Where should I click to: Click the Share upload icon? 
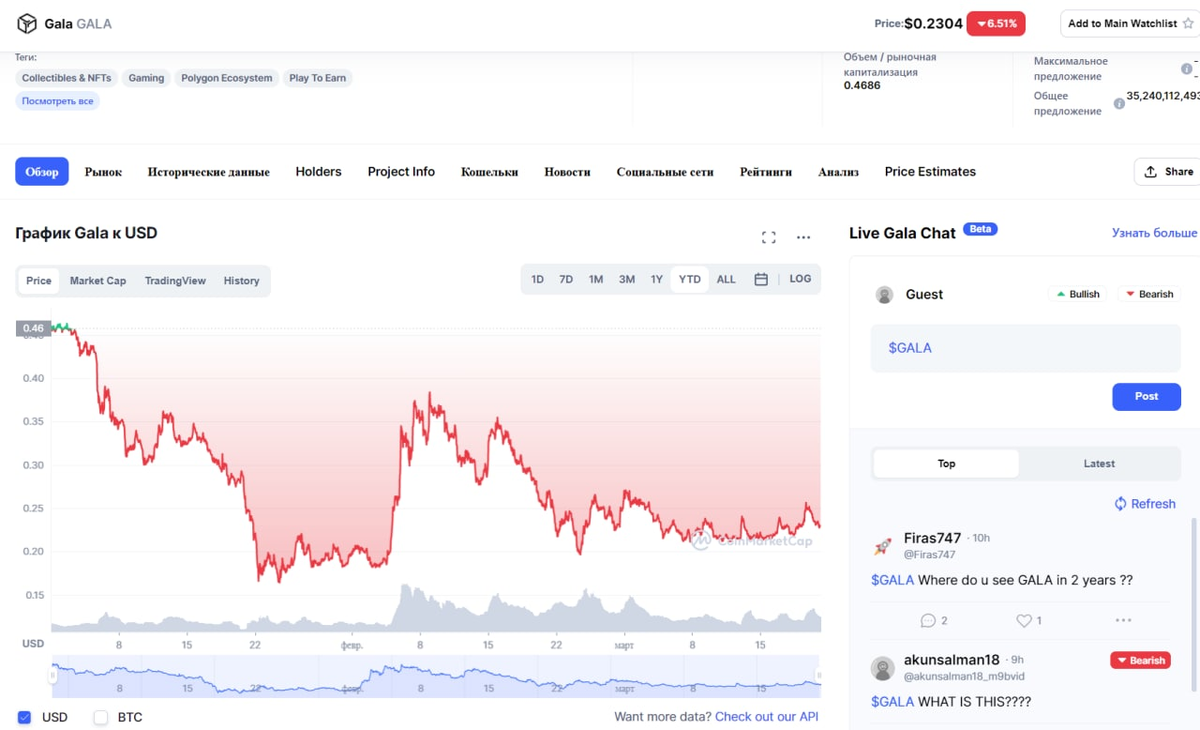click(x=1151, y=172)
